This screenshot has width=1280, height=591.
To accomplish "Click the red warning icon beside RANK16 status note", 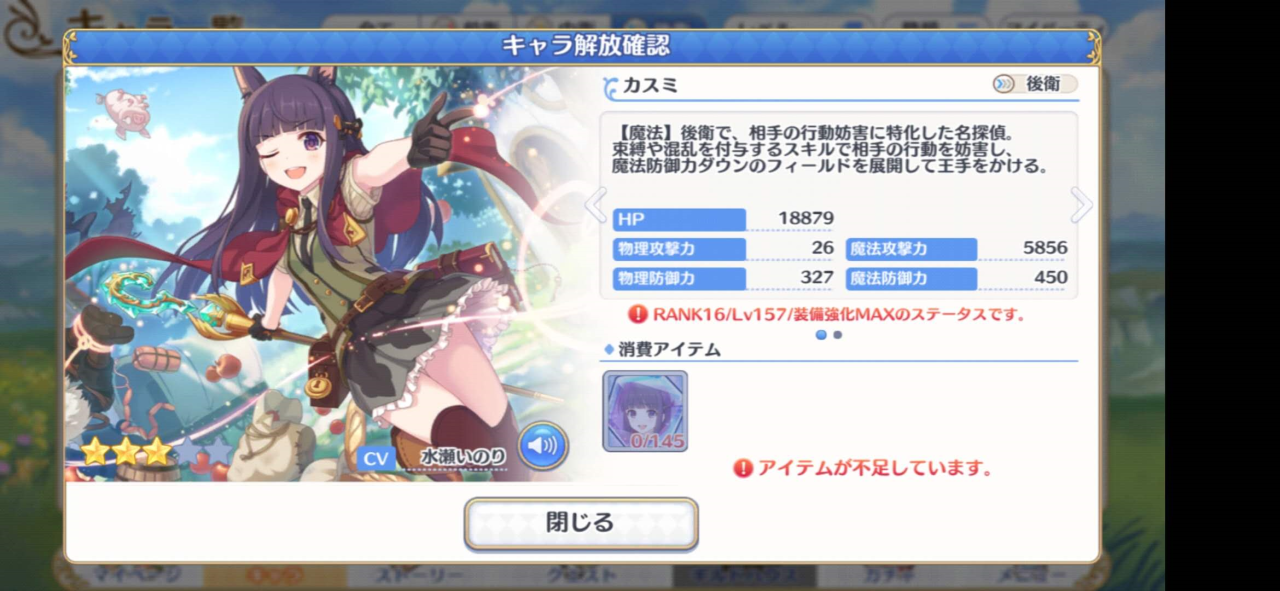I will (x=638, y=314).
